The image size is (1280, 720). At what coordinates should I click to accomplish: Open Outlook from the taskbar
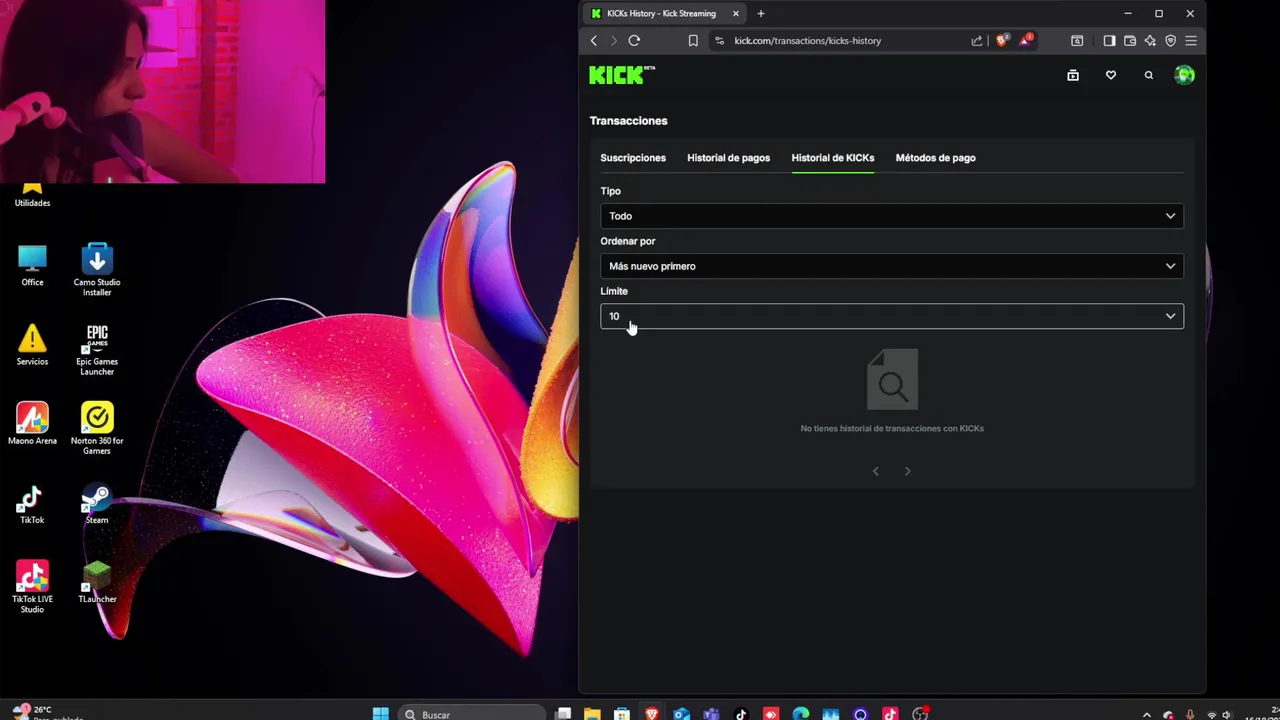coord(681,714)
